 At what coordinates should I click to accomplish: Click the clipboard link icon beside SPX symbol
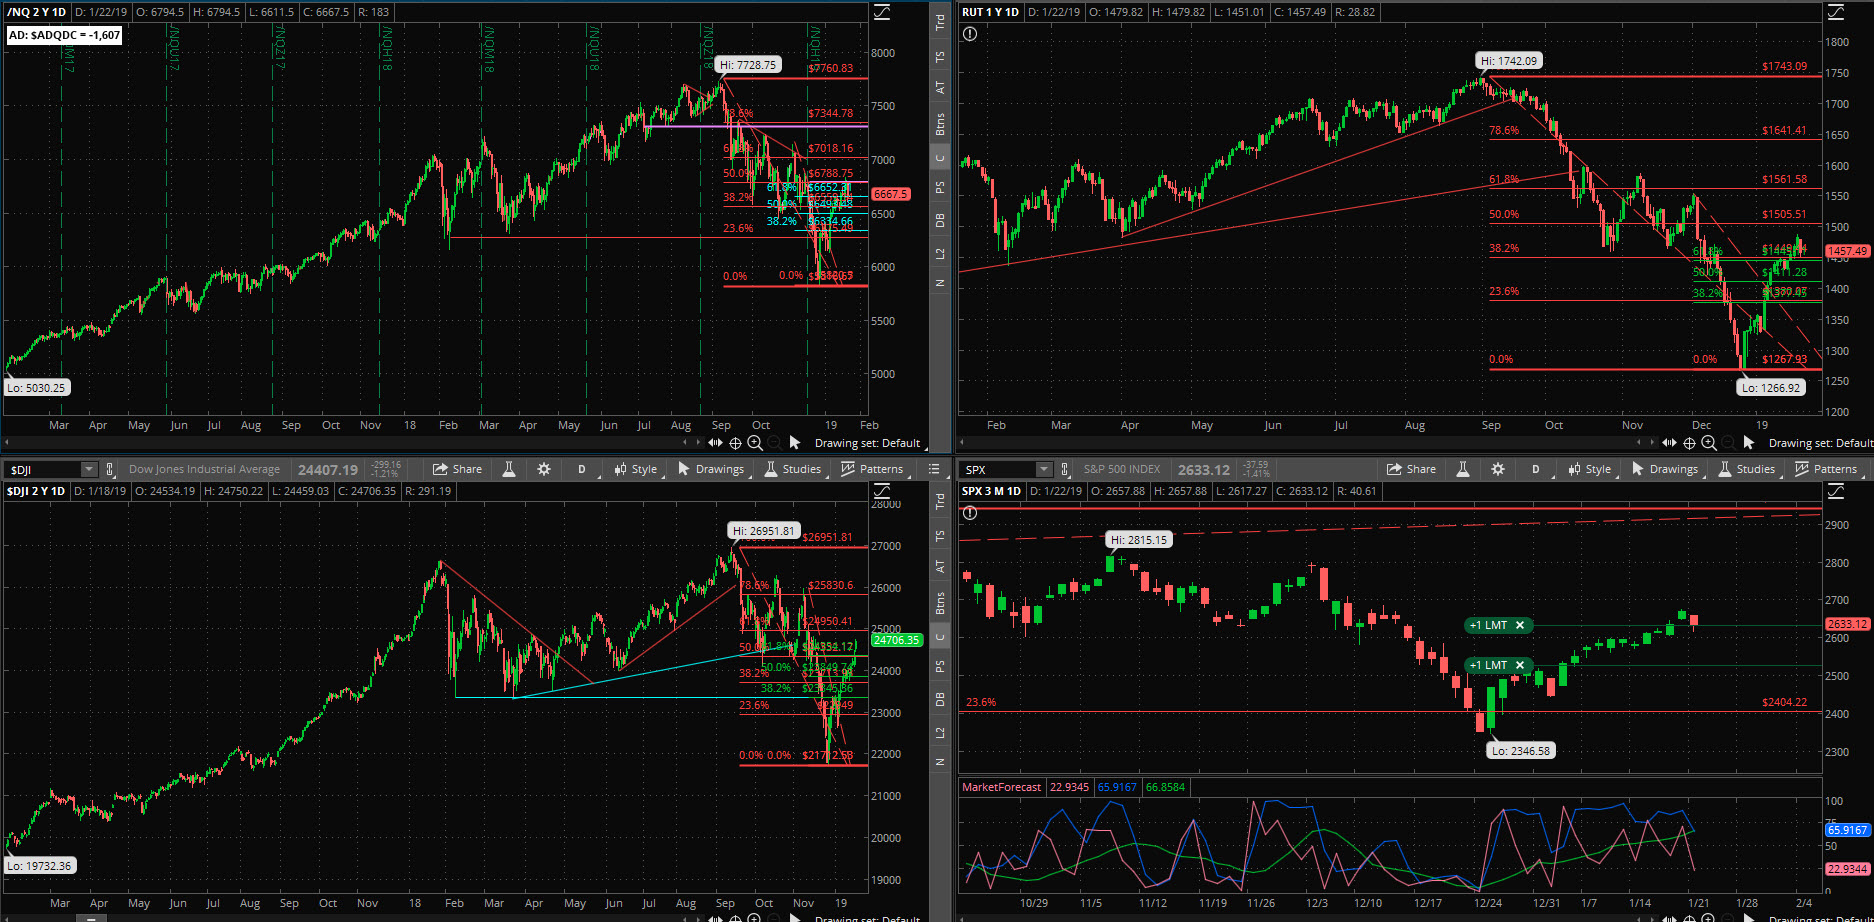pyautogui.click(x=1064, y=469)
